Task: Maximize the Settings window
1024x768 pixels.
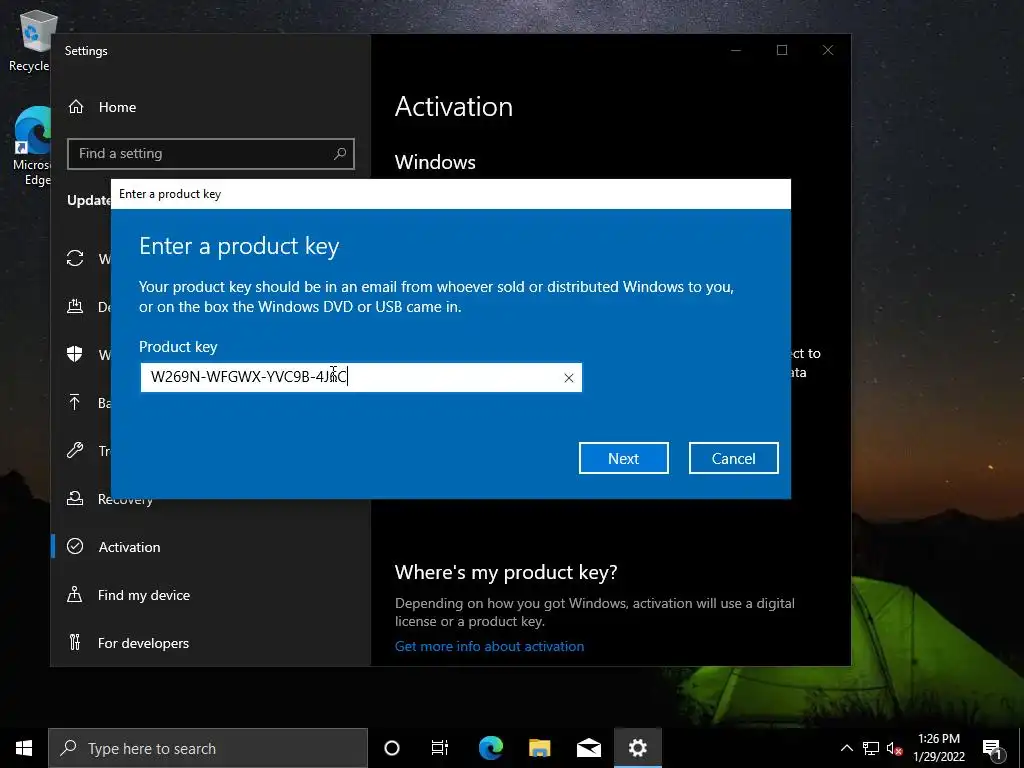Action: point(782,50)
